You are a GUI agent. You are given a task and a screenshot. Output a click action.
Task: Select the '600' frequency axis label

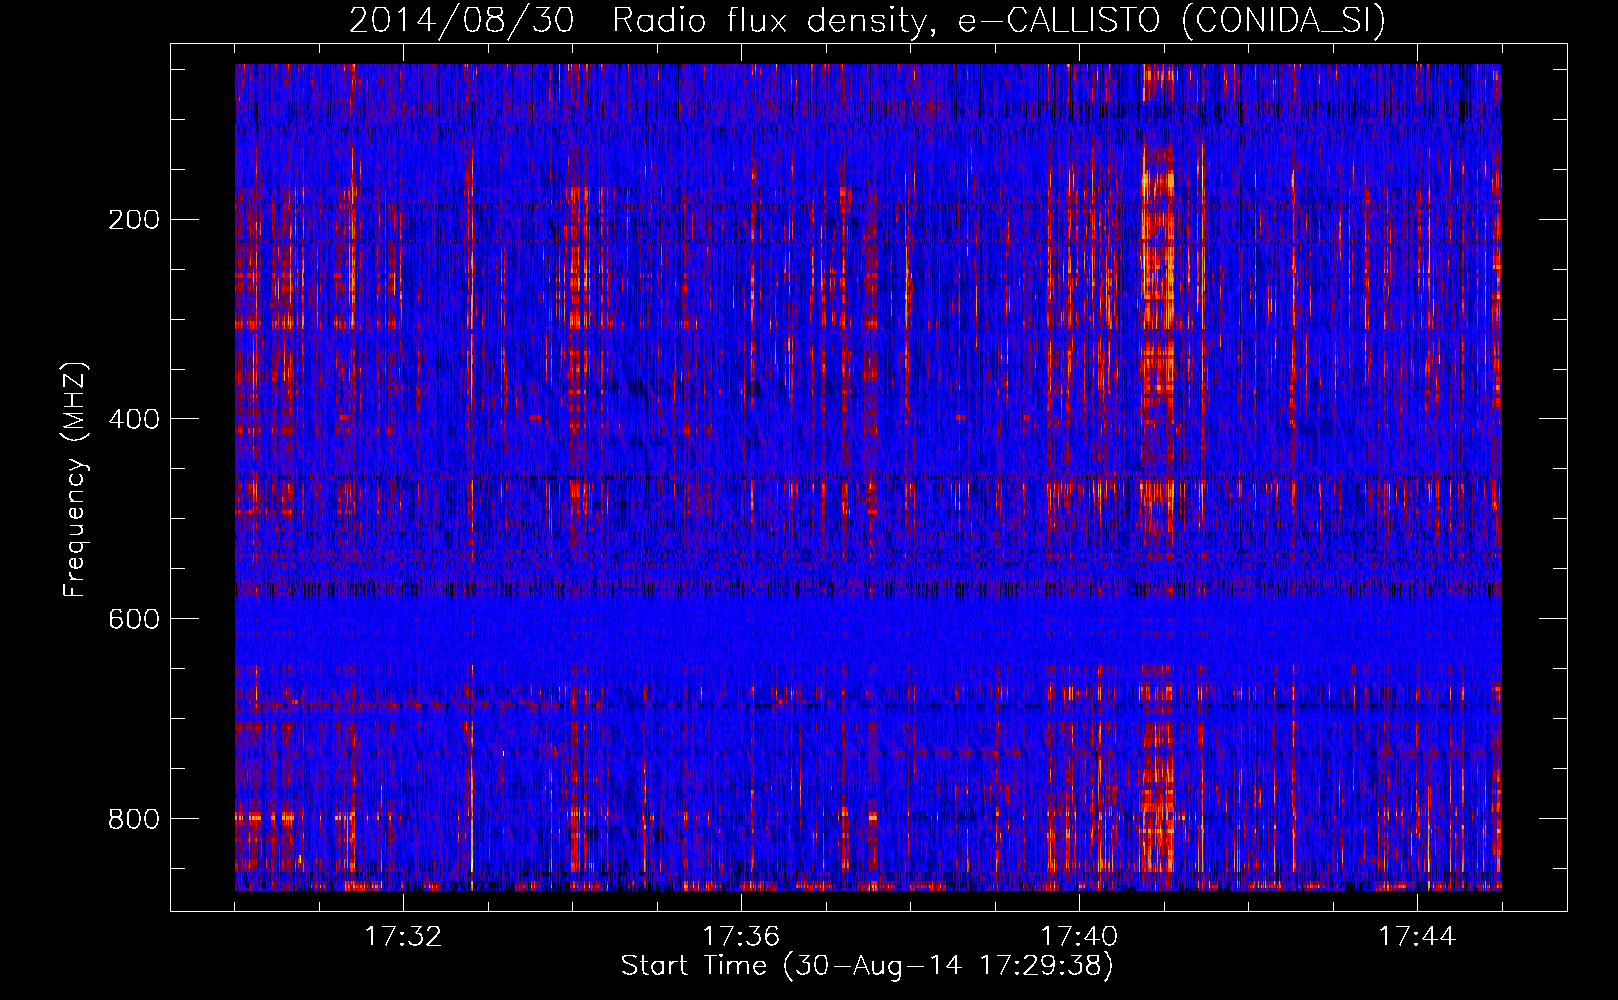click(134, 619)
